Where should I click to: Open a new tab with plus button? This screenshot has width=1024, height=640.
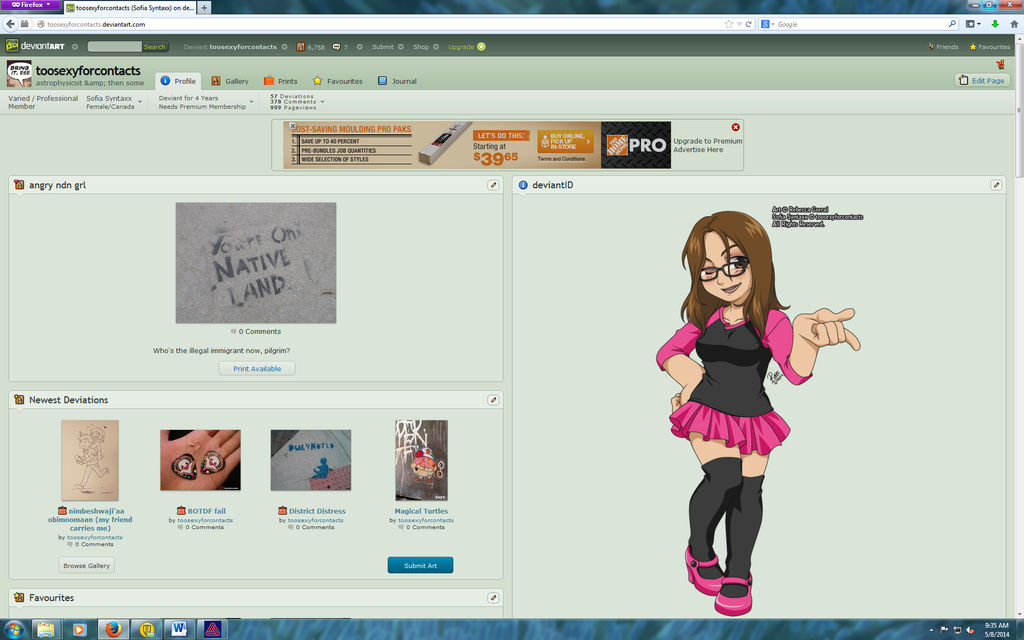pos(204,7)
